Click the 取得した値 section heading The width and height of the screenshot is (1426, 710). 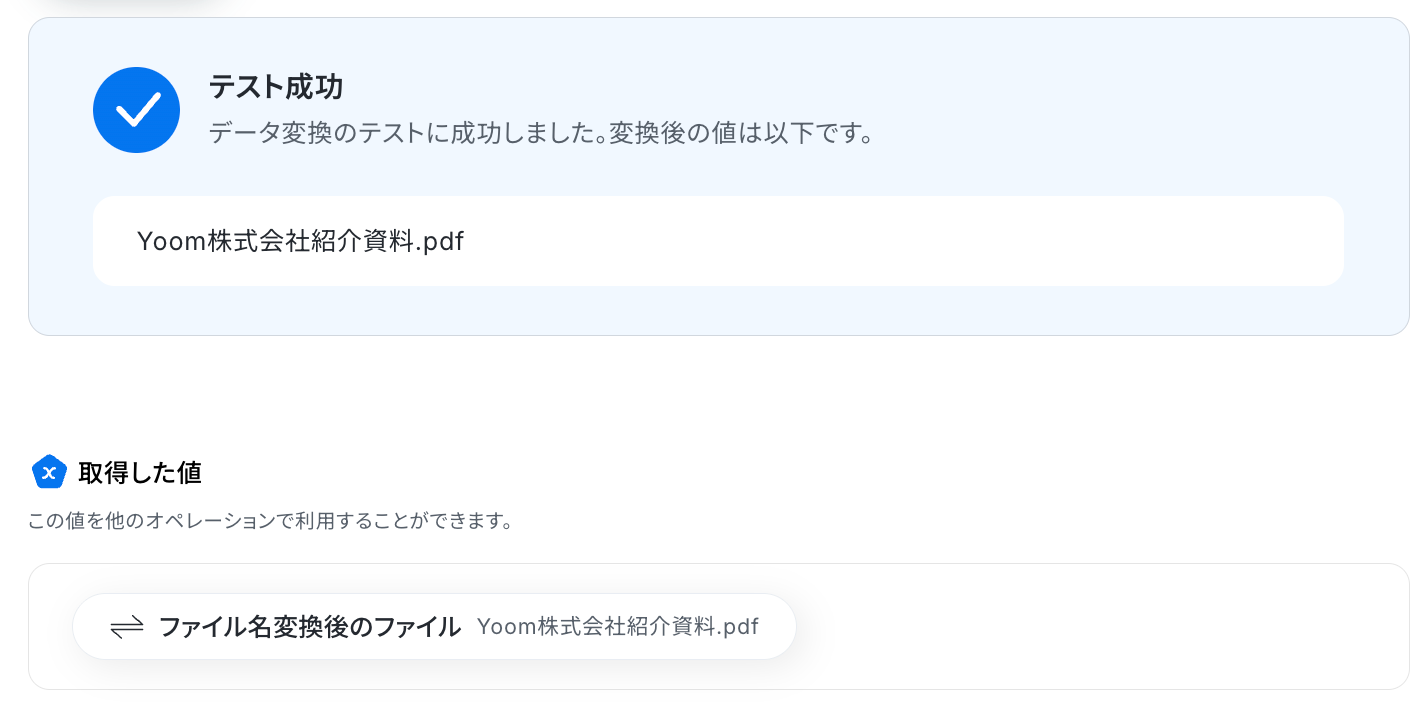pos(140,473)
